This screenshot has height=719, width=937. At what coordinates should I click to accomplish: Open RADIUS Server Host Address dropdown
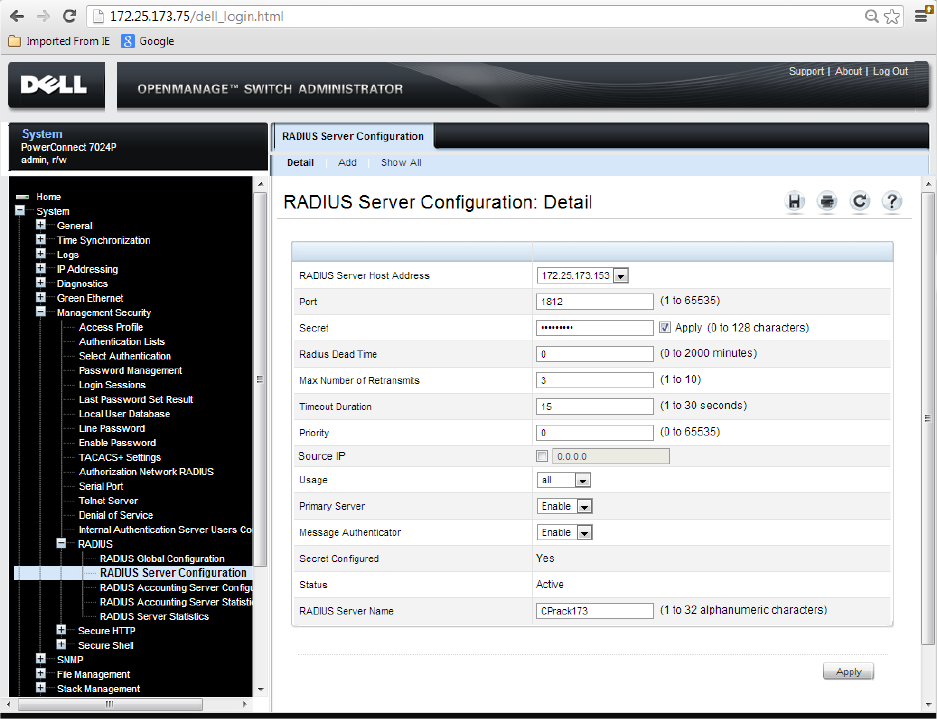coord(620,276)
